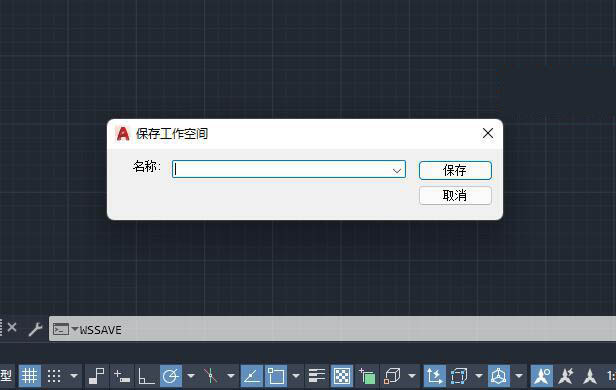
Task: Toggle the drawing grid display
Action: 29,376
